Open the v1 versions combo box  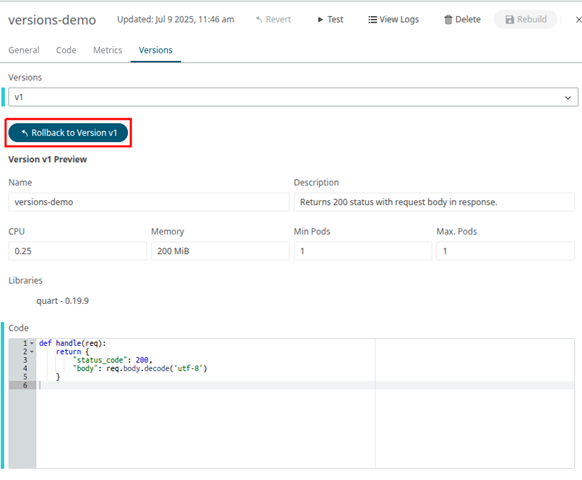pyautogui.click(x=293, y=97)
